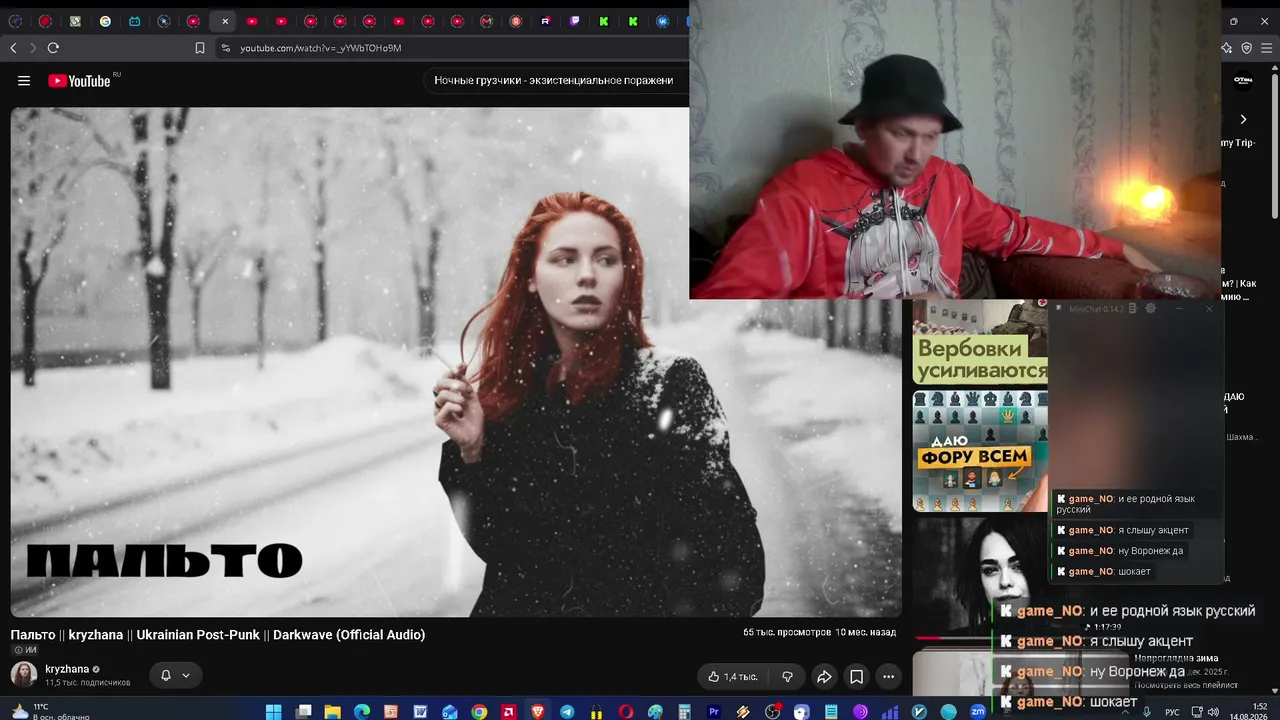Open the kryzhana channel name link
Viewport: 1280px width, 720px height.
[x=67, y=669]
